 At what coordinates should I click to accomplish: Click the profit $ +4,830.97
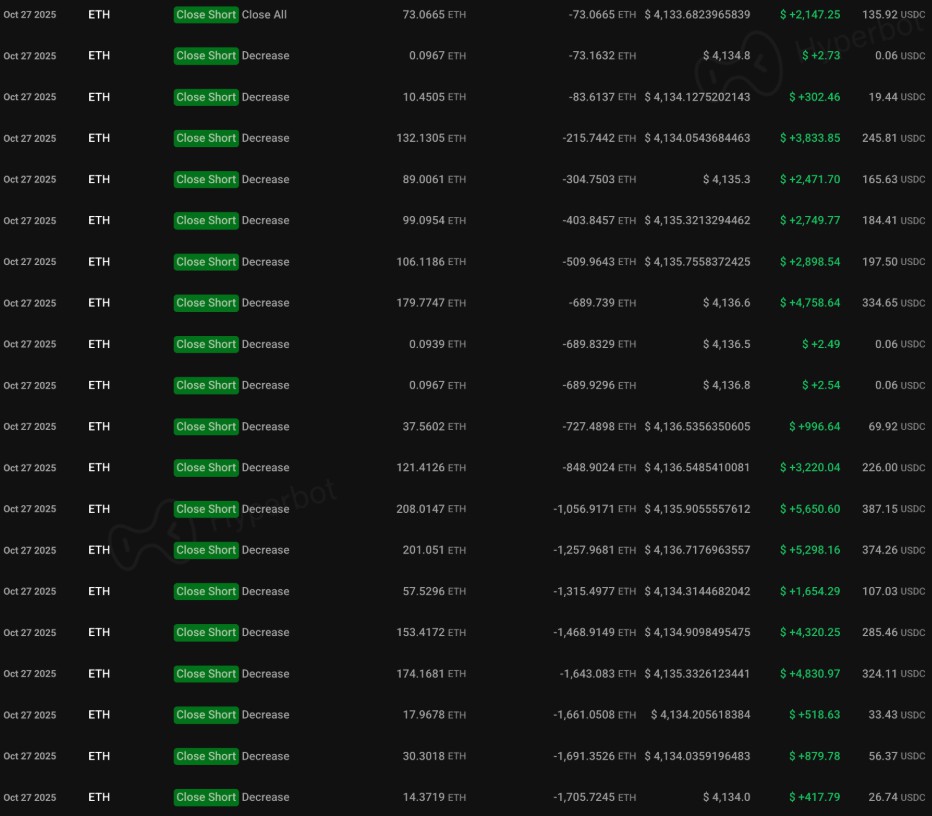tap(810, 674)
